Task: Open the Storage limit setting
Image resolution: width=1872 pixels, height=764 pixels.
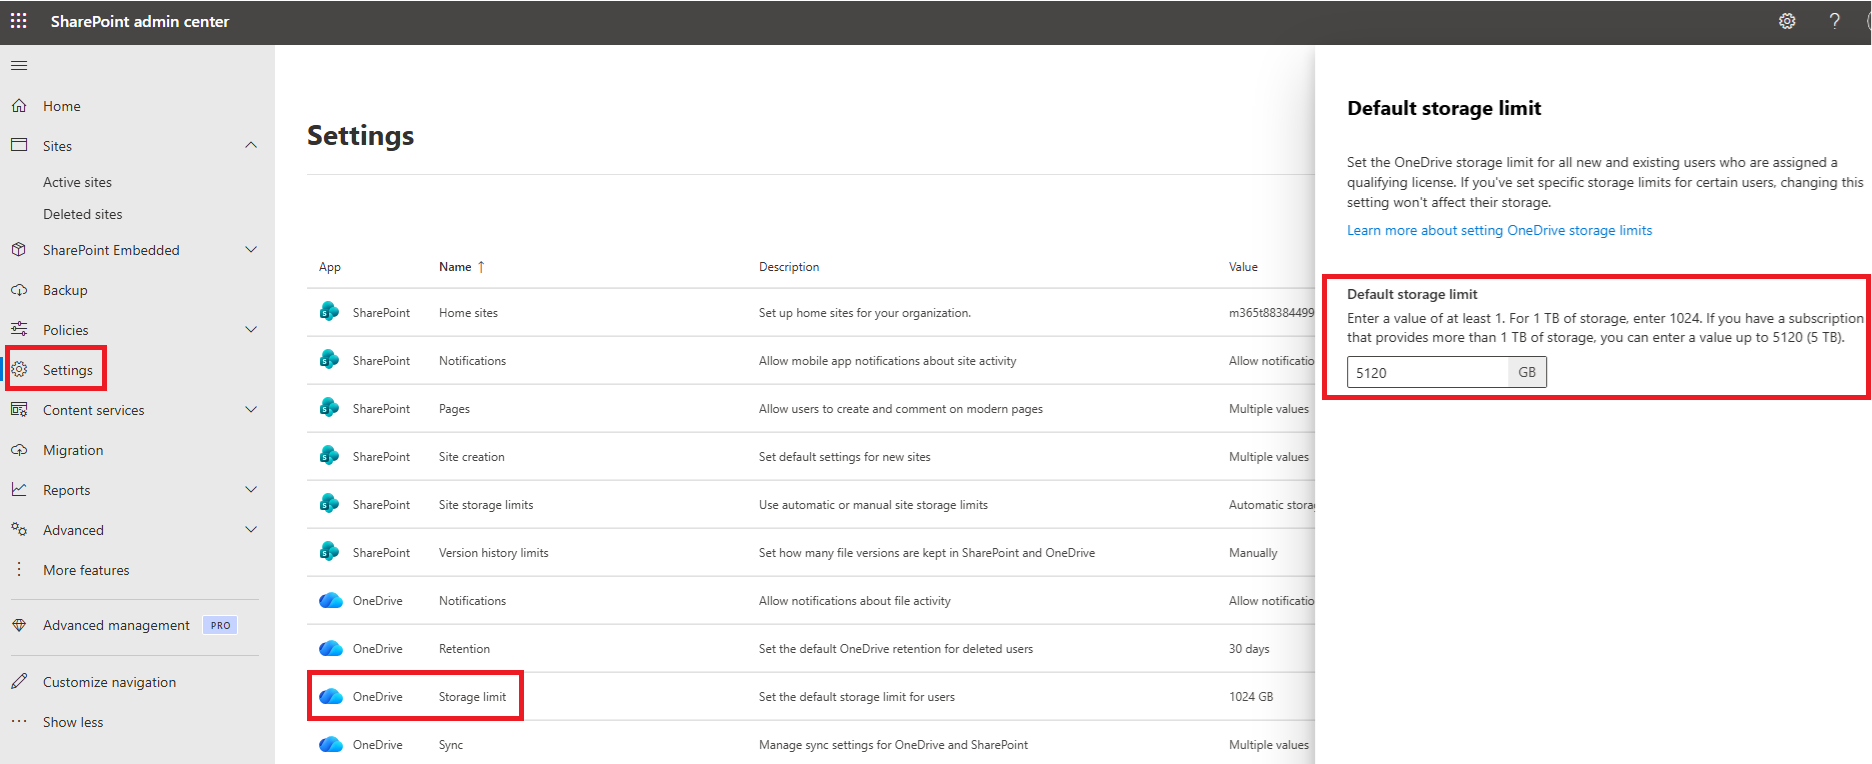Action: [472, 697]
